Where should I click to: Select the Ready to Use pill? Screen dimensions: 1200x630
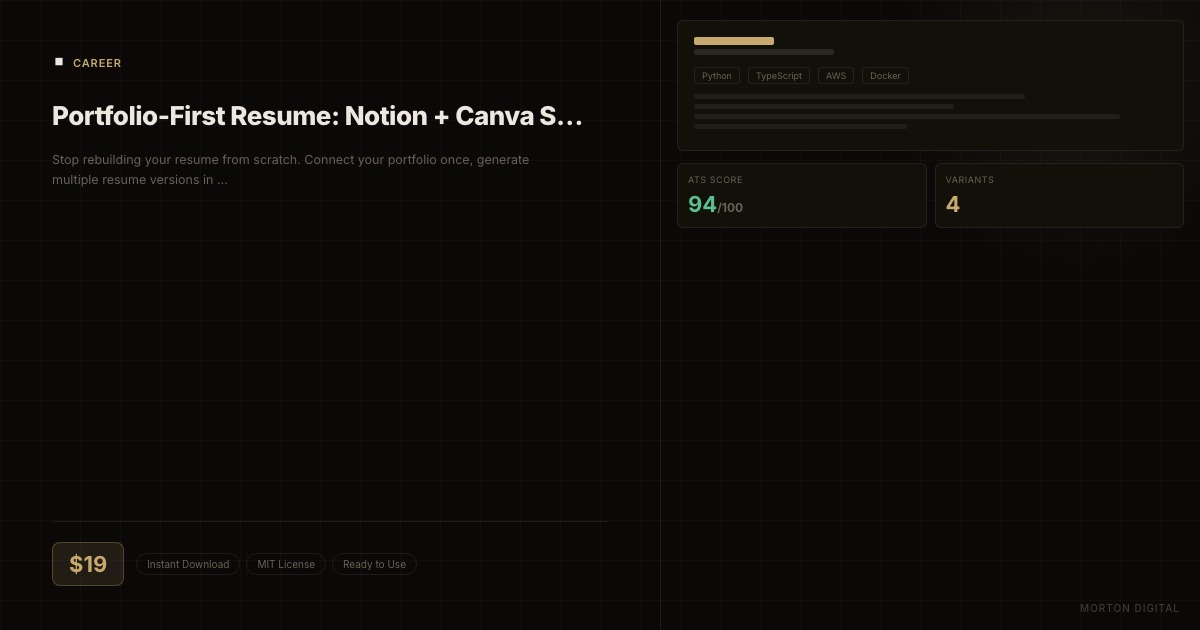point(374,564)
